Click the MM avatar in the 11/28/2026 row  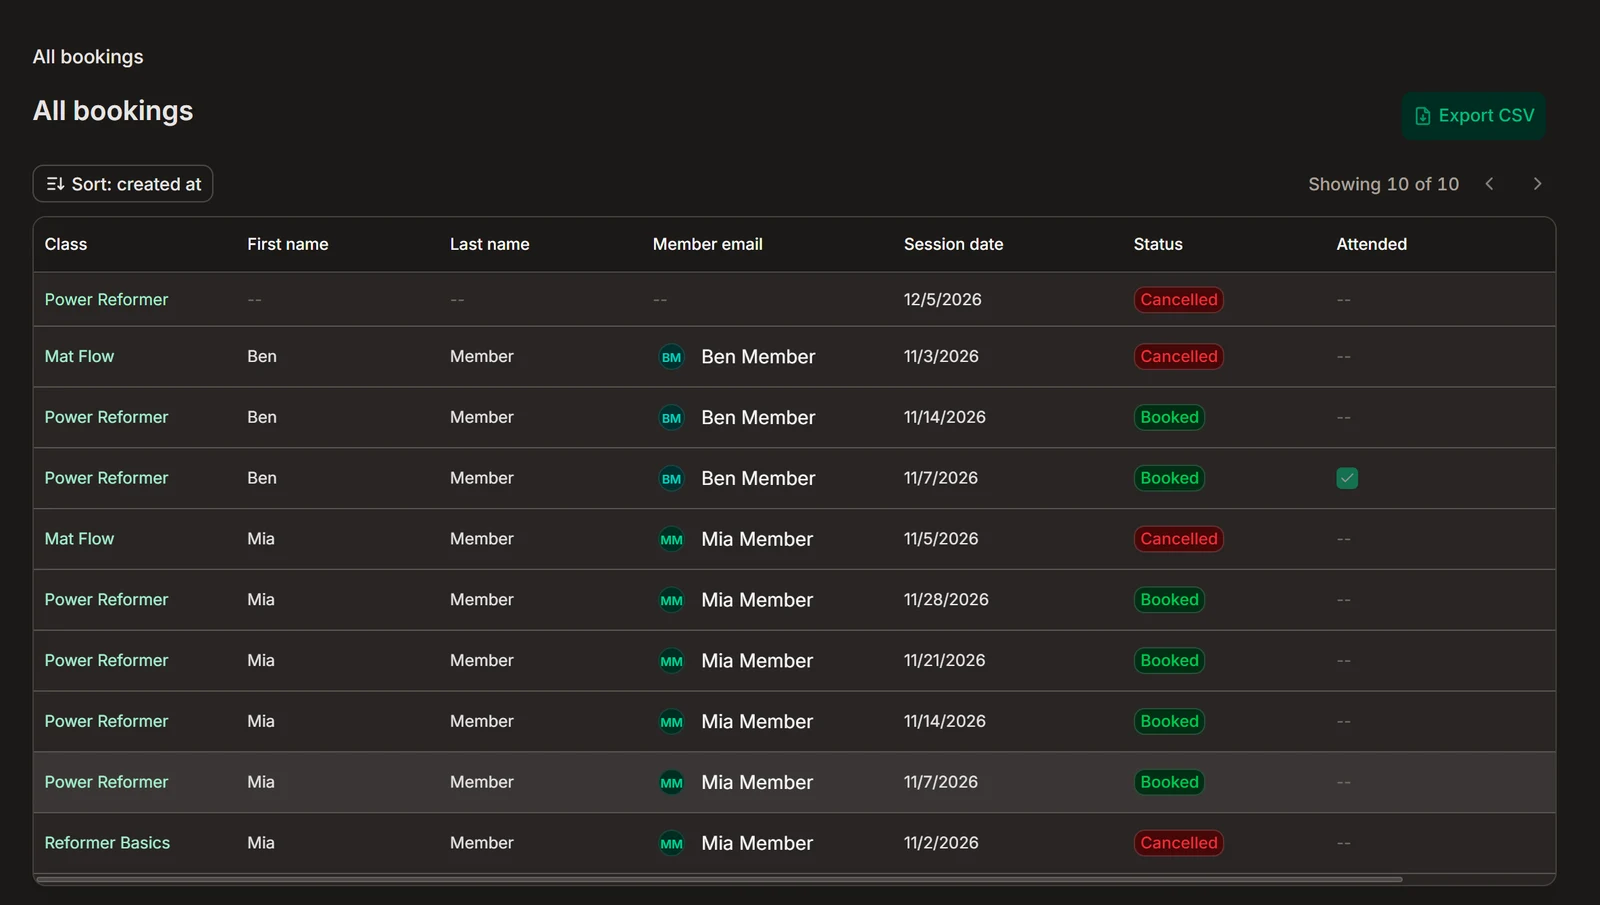(x=671, y=601)
